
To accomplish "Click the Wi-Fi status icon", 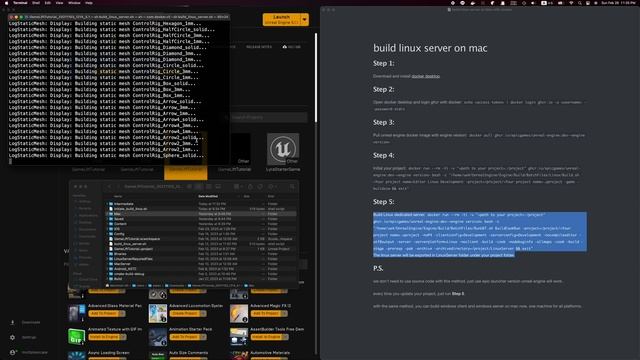I will (x=571, y=3).
